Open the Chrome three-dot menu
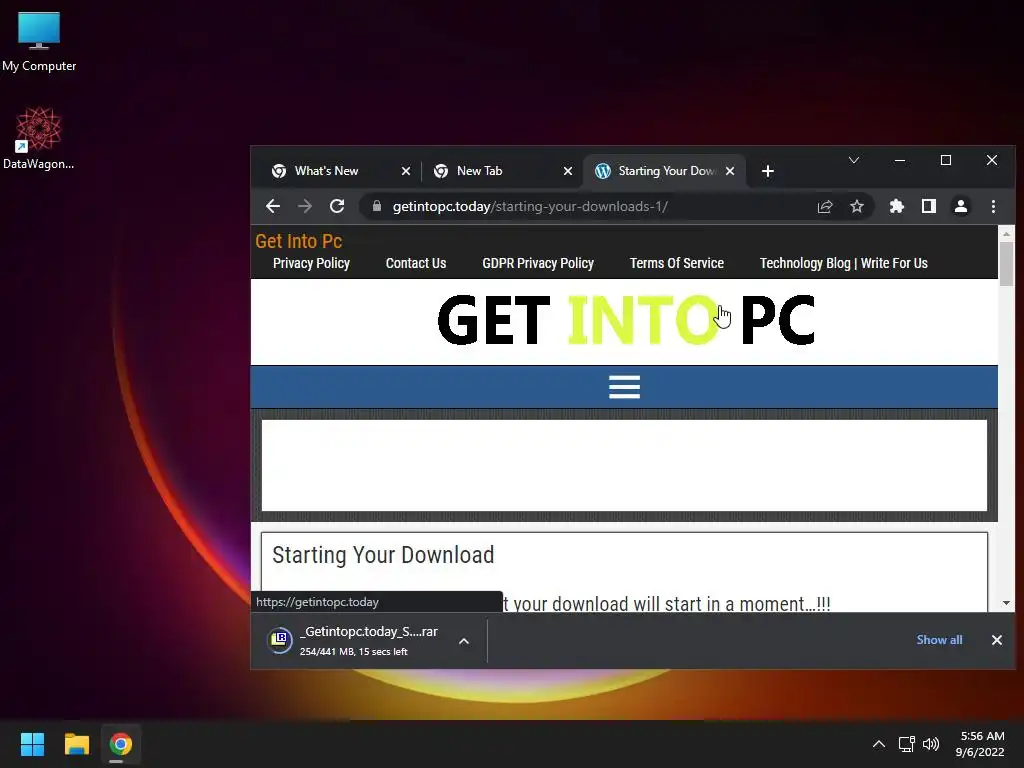The width and height of the screenshot is (1024, 768). 993,206
